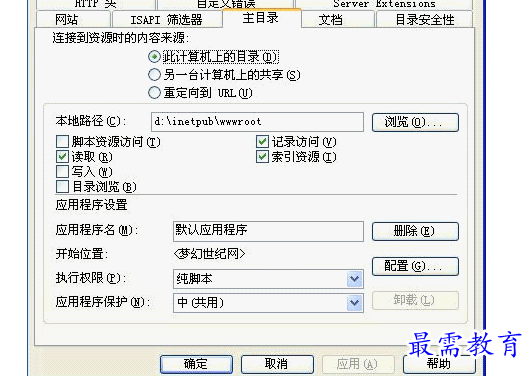Toggle 索引资源 checkbox
Screen dimensions: 530x376
pyautogui.click(x=262, y=157)
